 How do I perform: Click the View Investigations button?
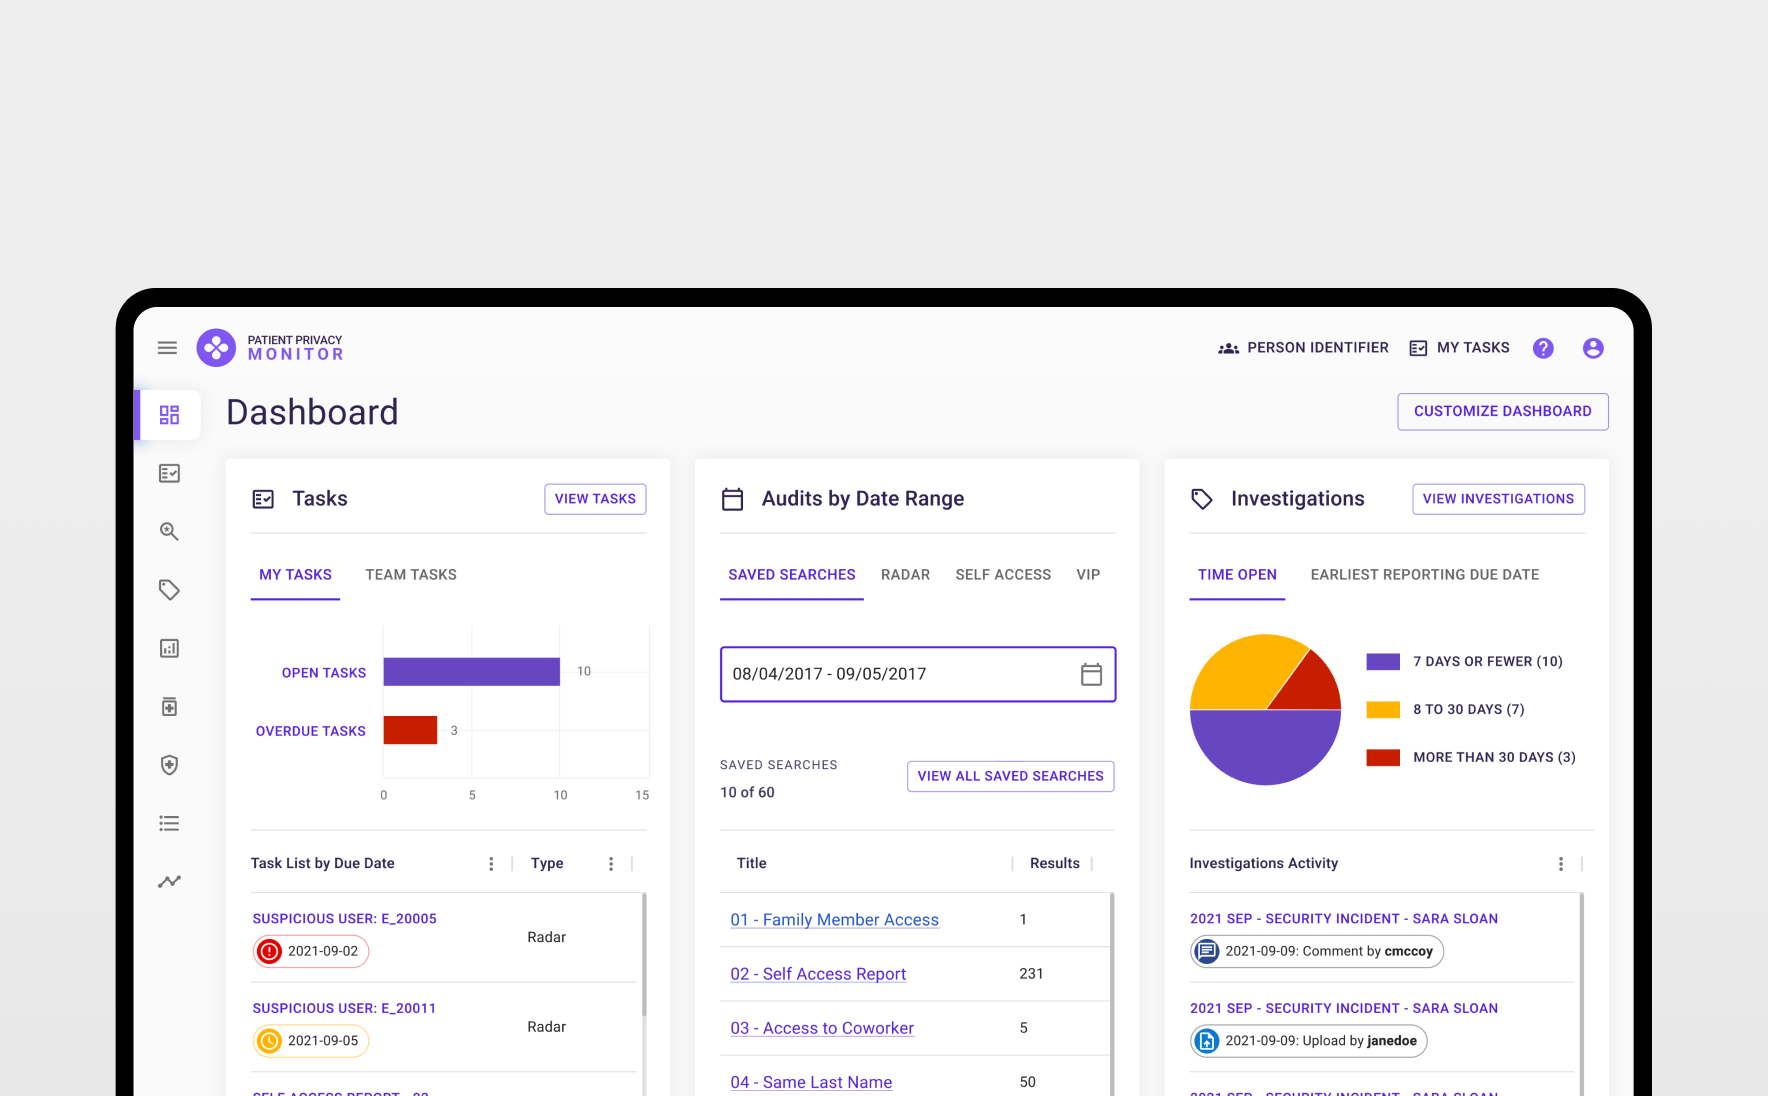[1498, 499]
